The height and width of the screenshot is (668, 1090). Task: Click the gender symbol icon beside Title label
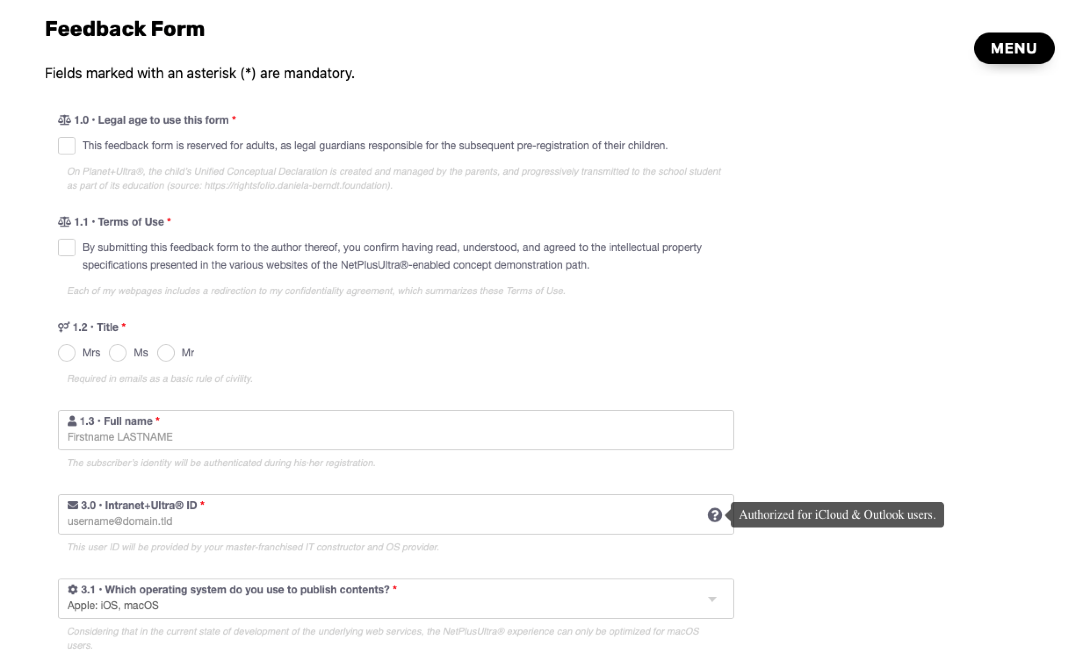tap(61, 327)
